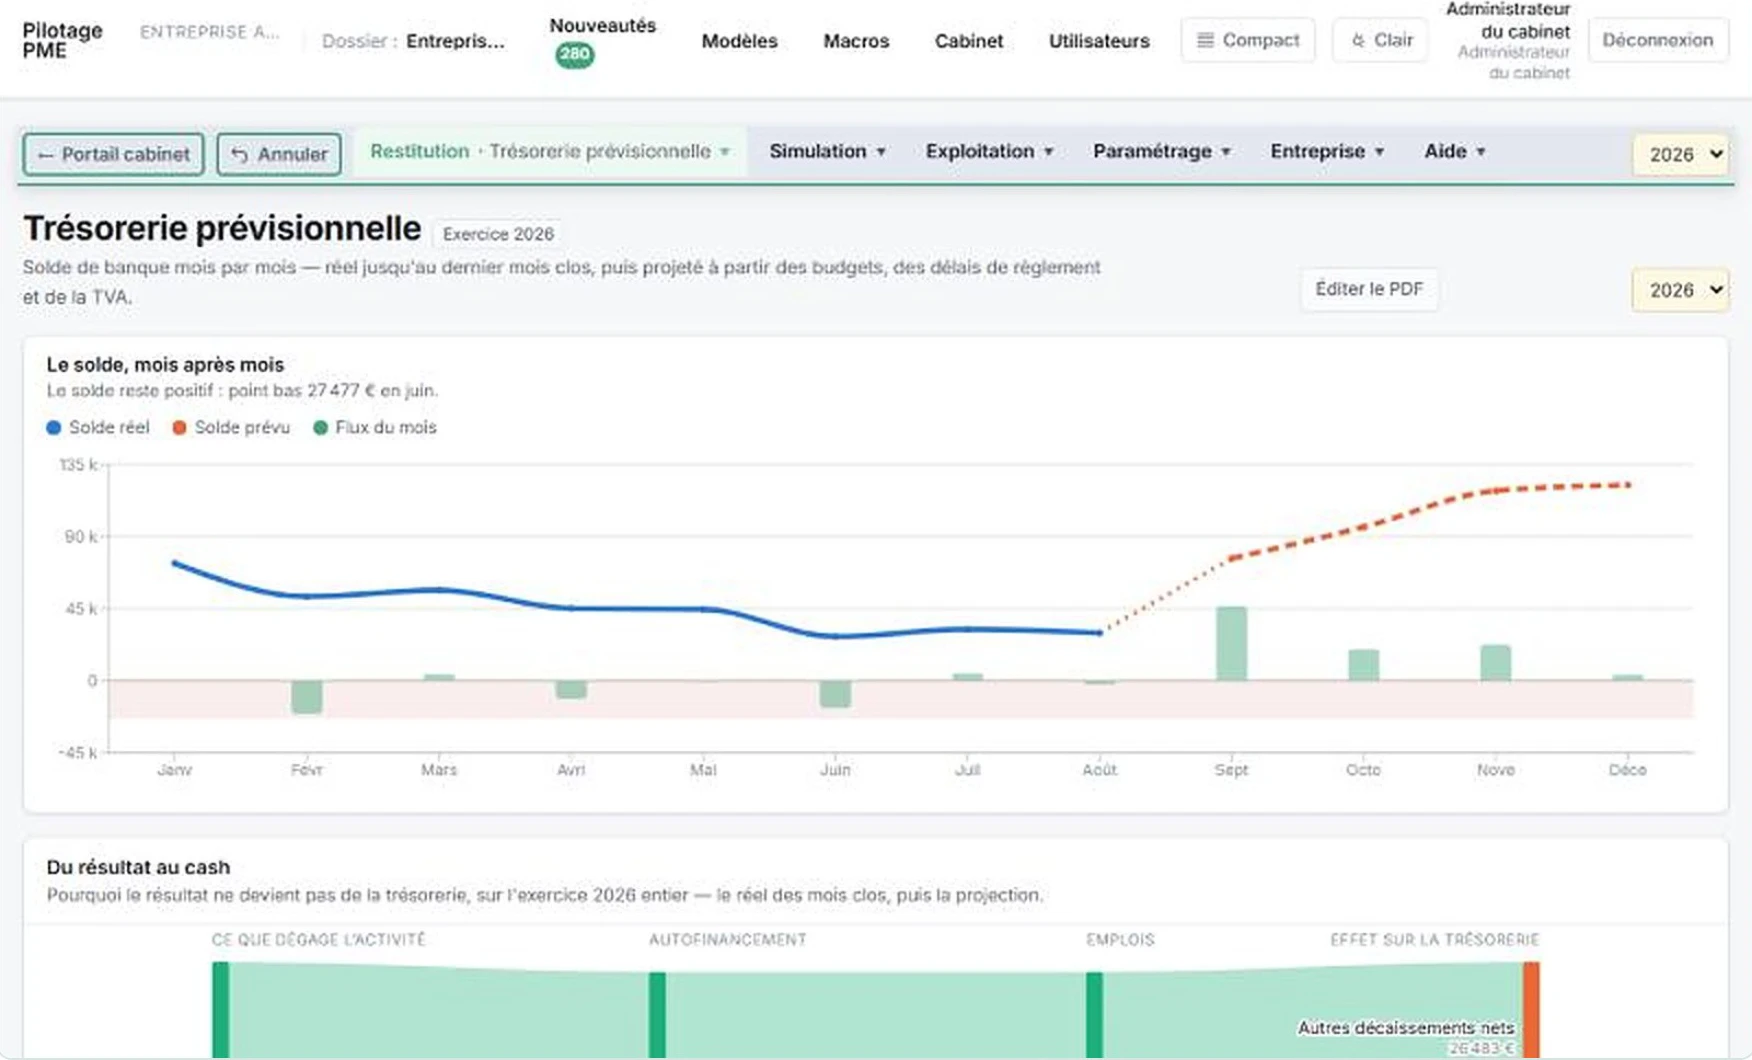Open the Nouveautés menu item

coord(603,26)
